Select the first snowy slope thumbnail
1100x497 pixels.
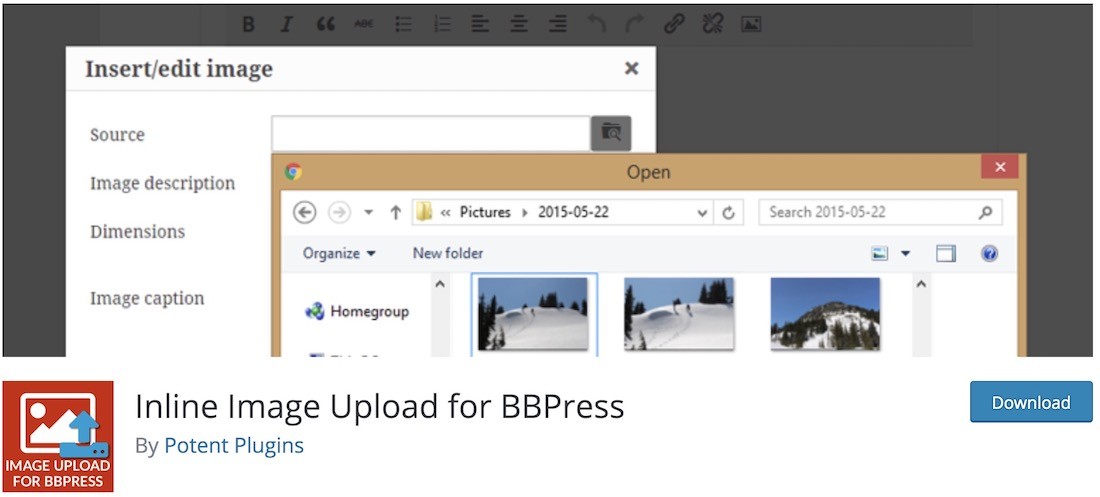[x=533, y=314]
